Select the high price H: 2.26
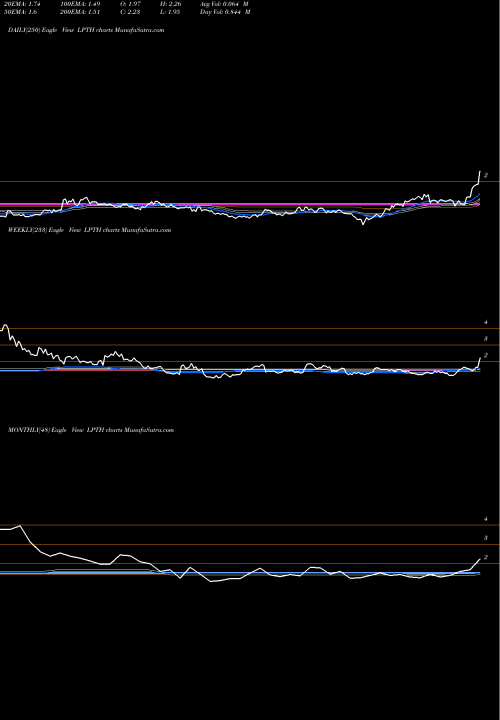Viewport: 500px width, 720px height. pyautogui.click(x=171, y=4)
